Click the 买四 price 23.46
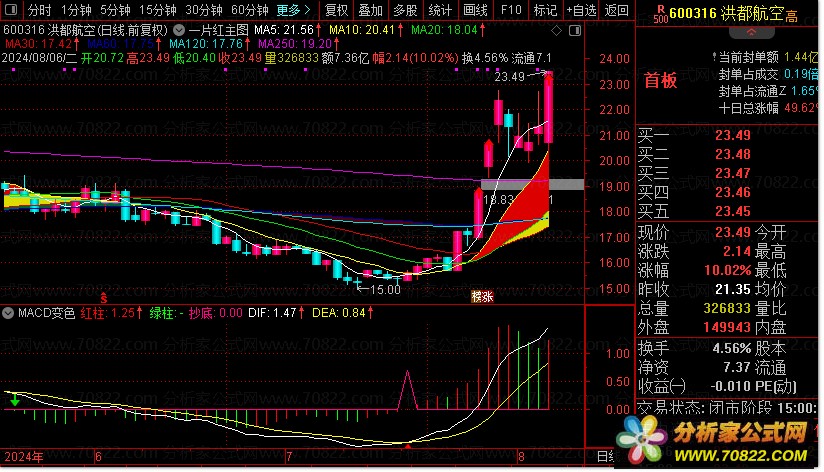This screenshot has height=472, width=824. coord(733,192)
